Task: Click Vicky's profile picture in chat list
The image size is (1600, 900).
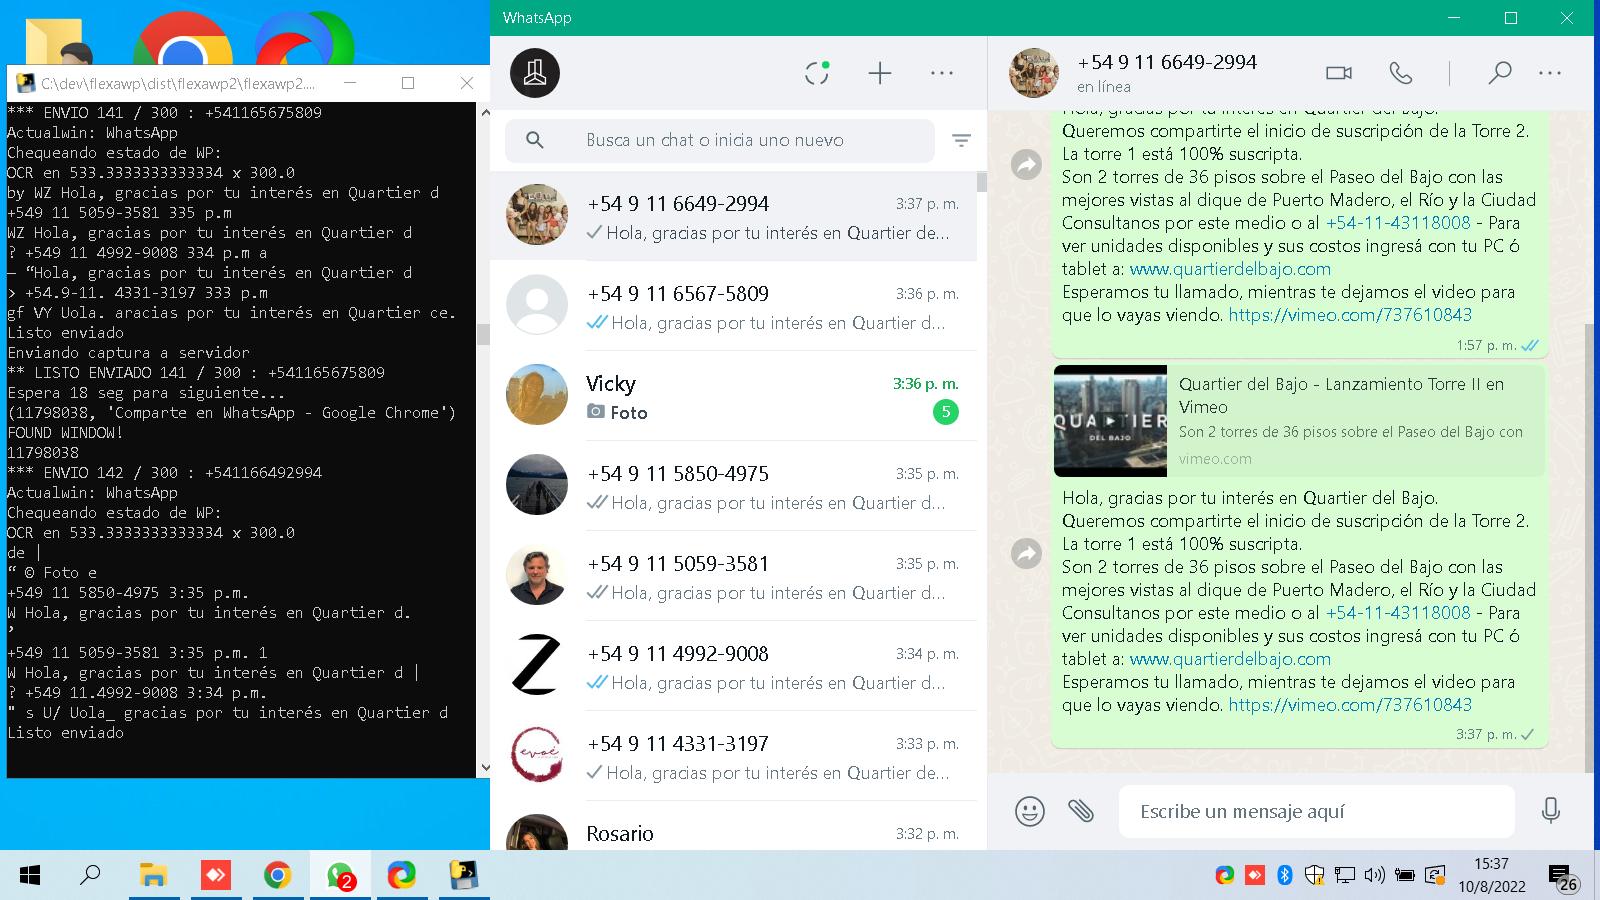Action: 537,395
